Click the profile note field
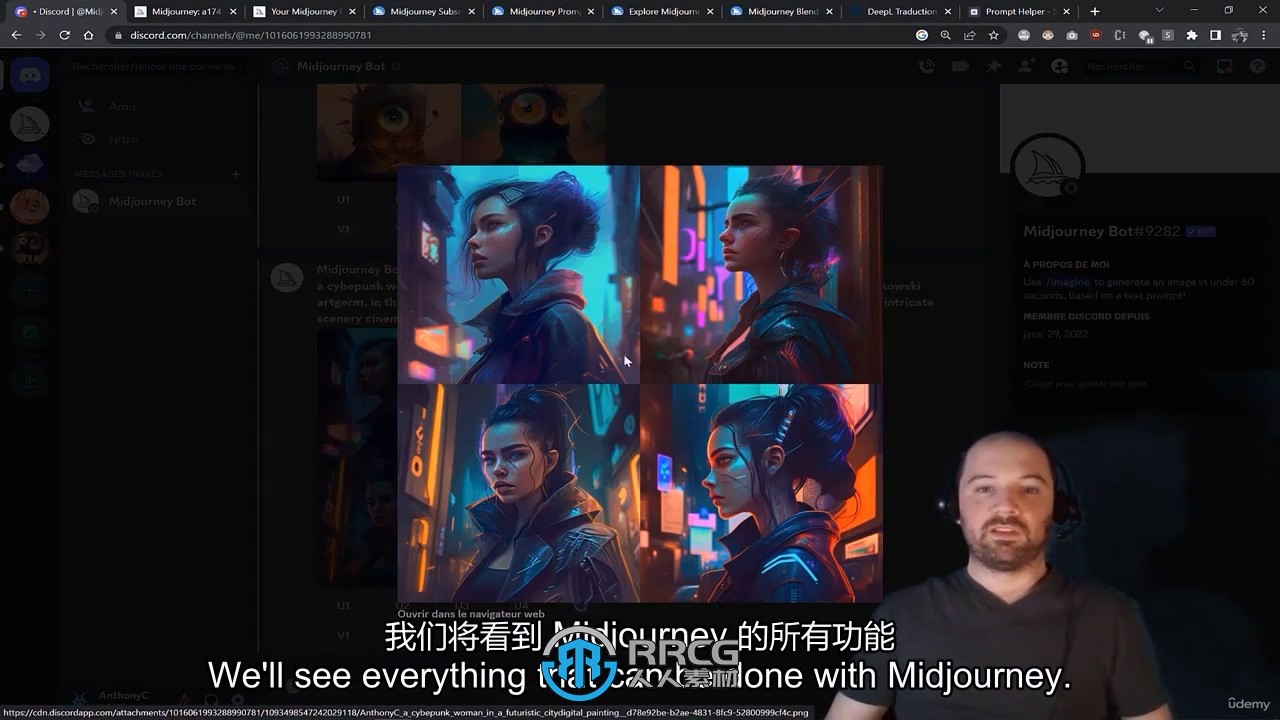 (1139, 384)
